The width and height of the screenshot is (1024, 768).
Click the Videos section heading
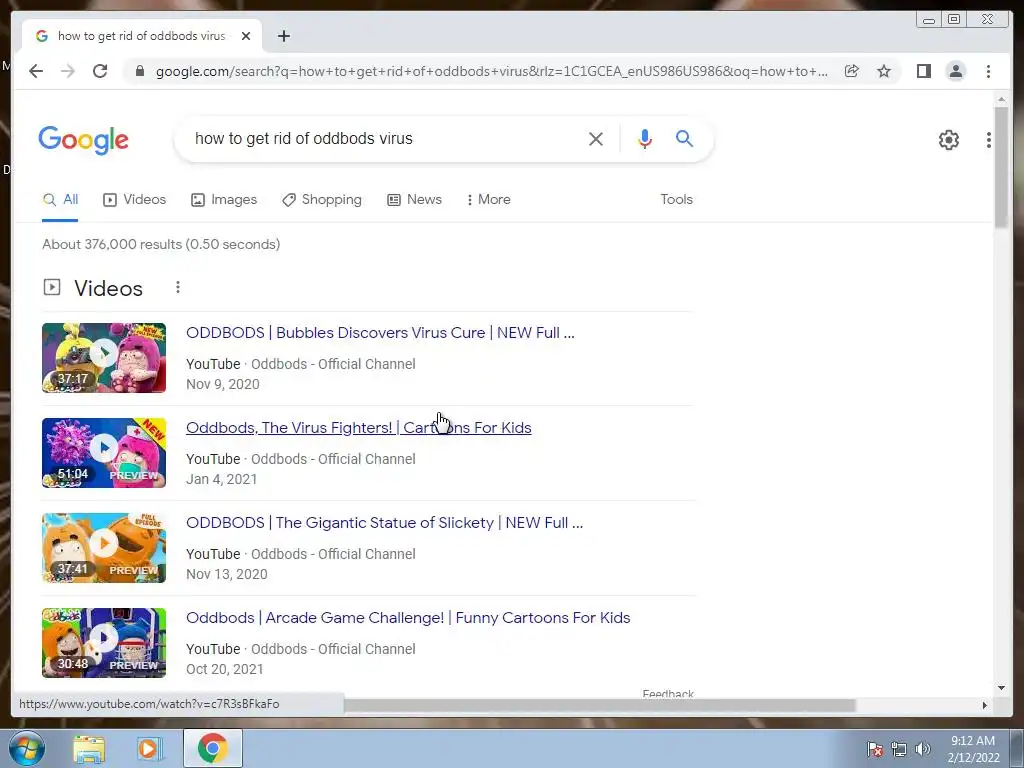coord(108,288)
